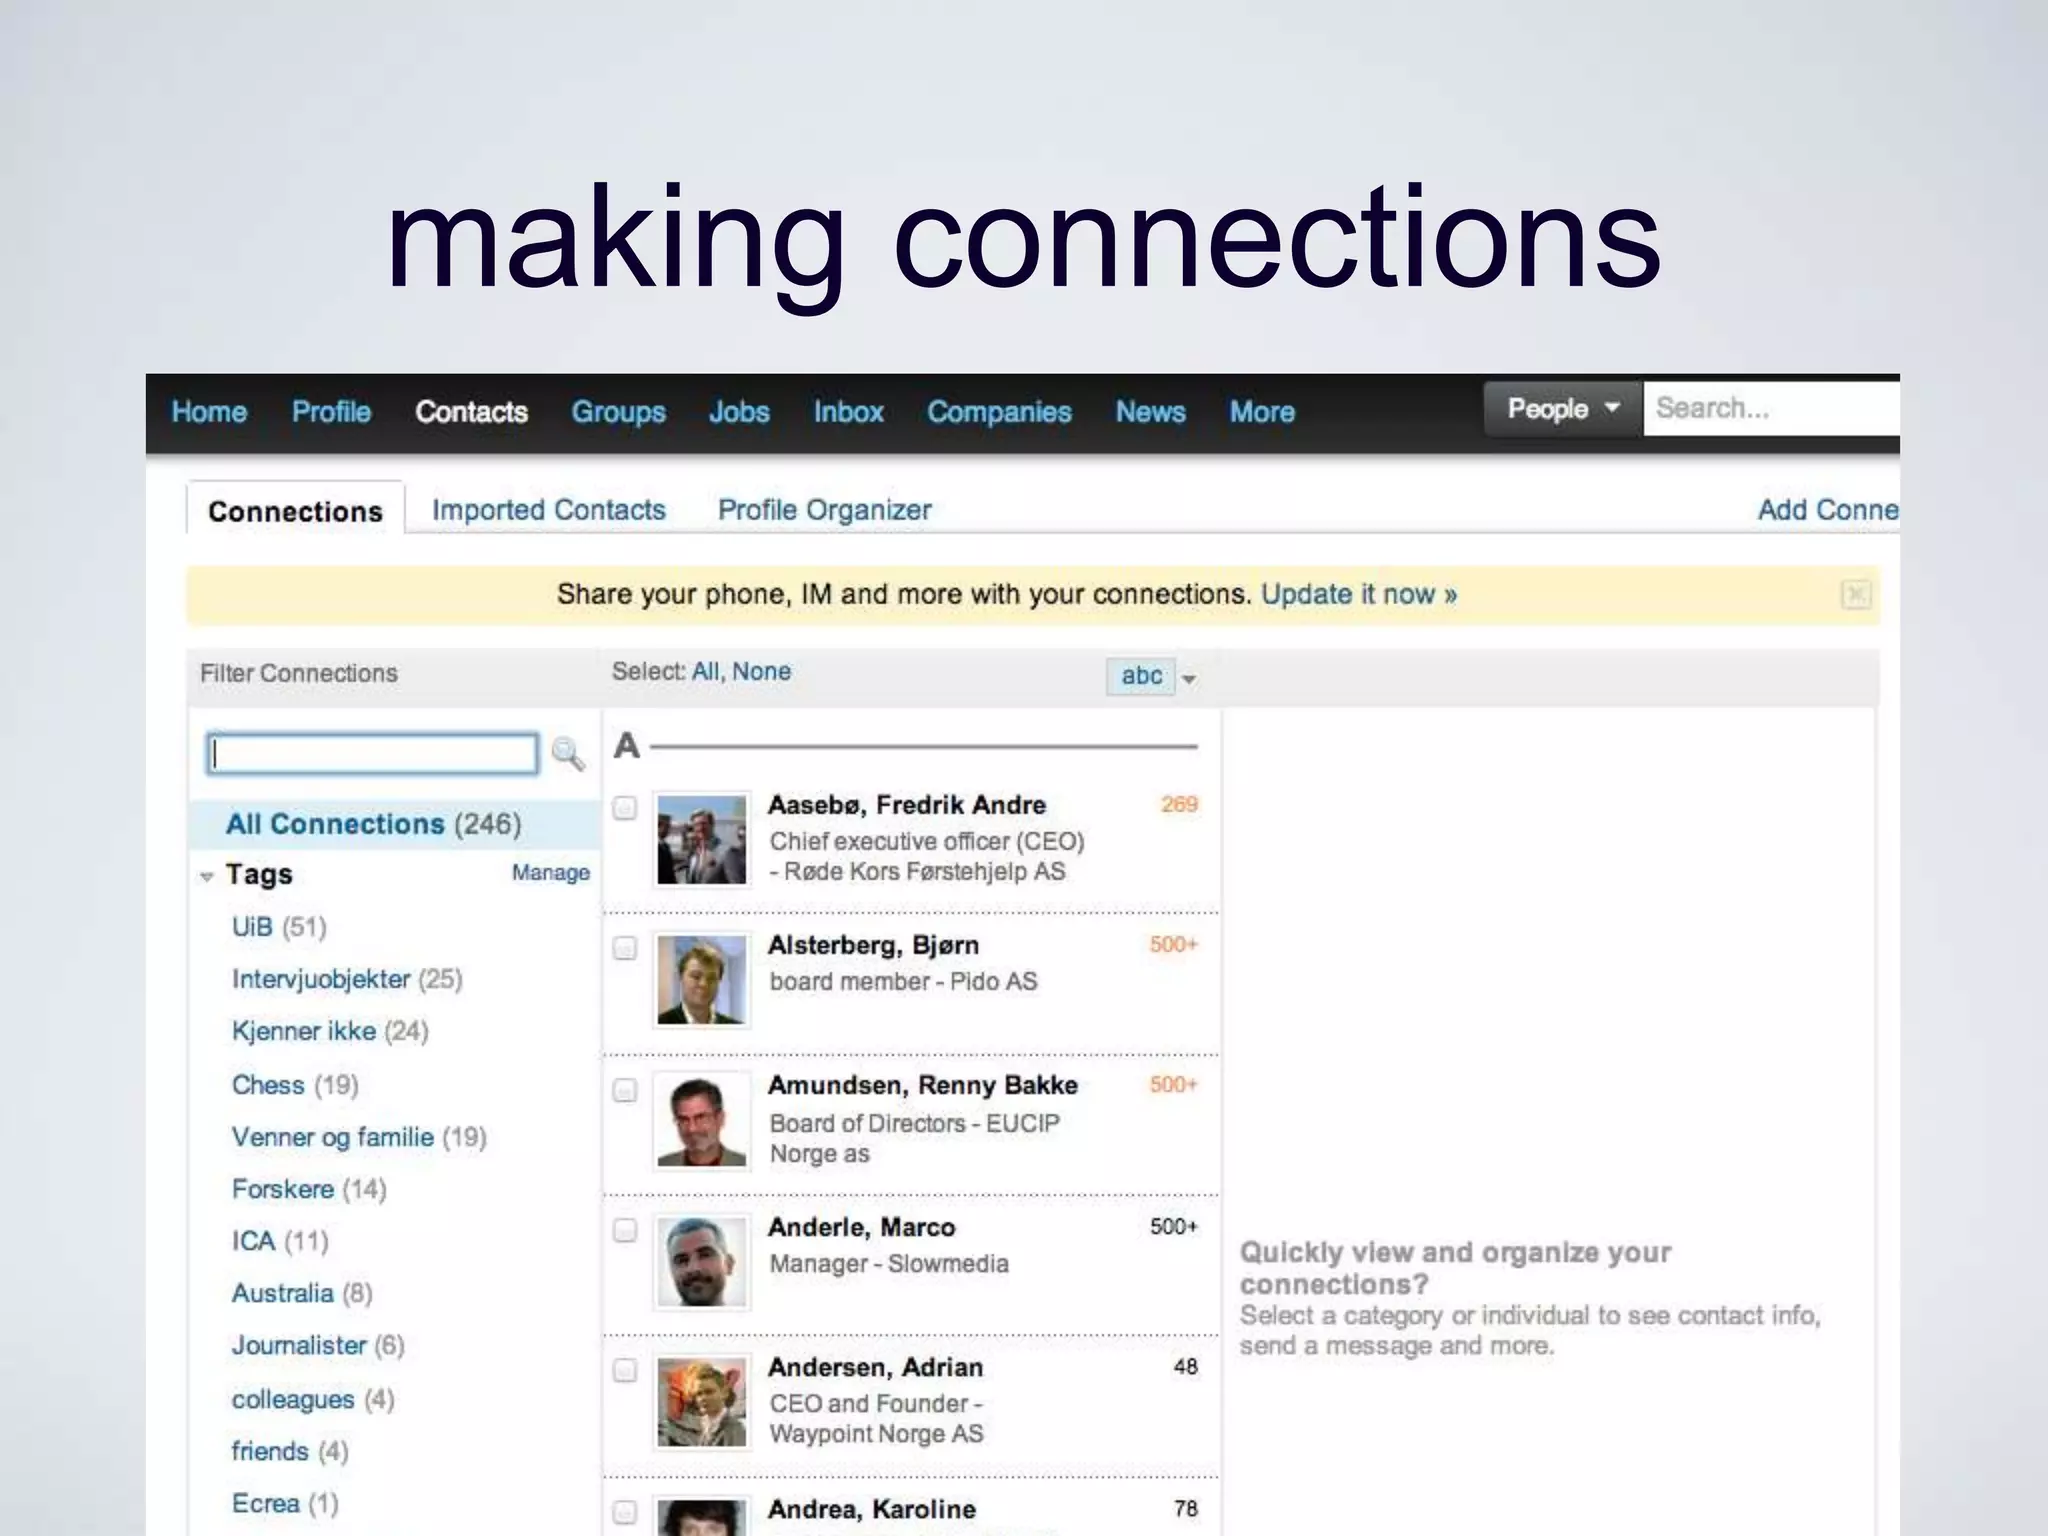2048x1536 pixels.
Task: Click connection count 269 for Aasebø
Action: (x=1179, y=804)
